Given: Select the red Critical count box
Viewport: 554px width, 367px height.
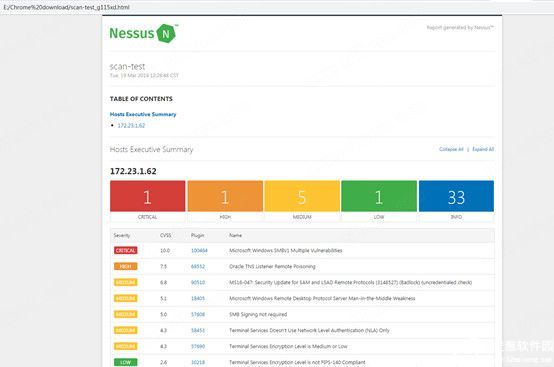Looking at the screenshot, I should [147, 196].
